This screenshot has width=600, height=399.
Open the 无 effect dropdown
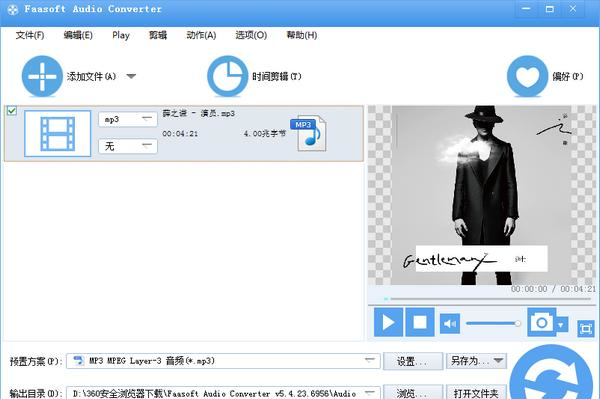click(x=128, y=146)
